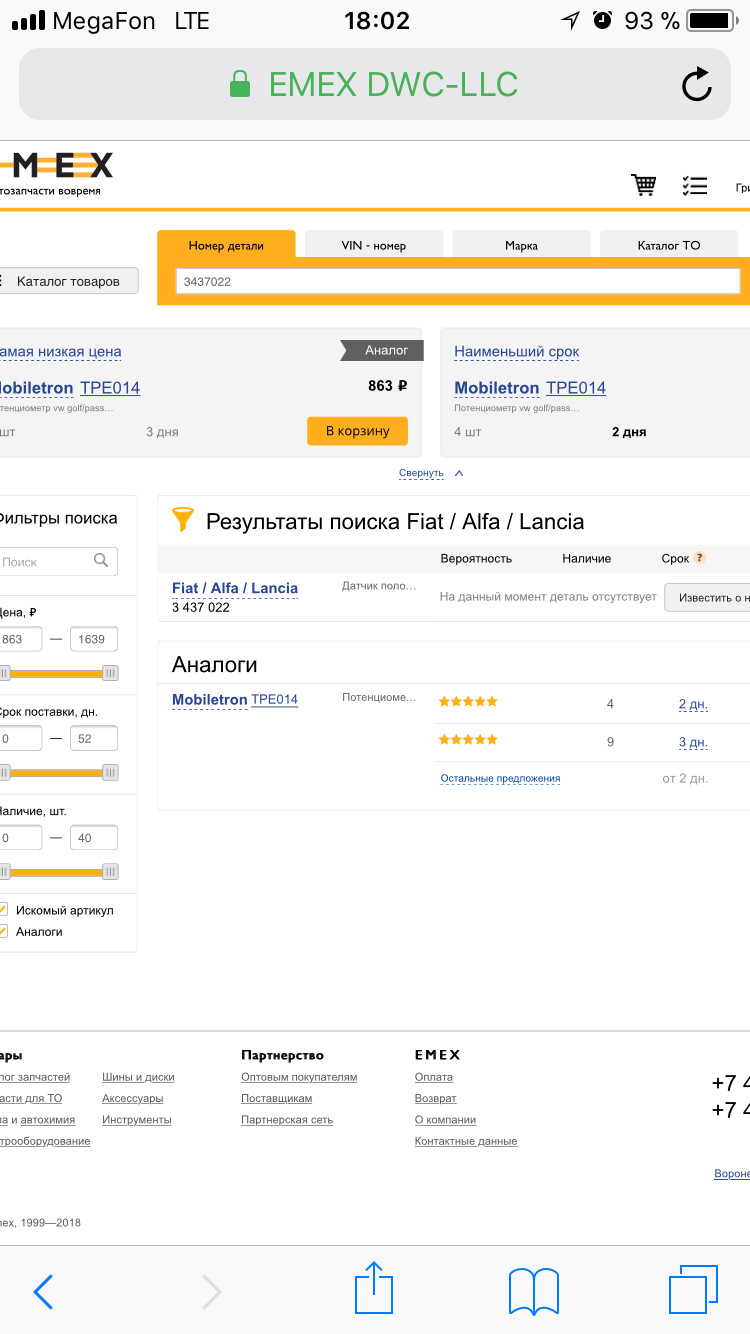Viewport: 750px width, 1334px height.
Task: Open the 'Каталог товаров' menu
Action: [x=68, y=281]
